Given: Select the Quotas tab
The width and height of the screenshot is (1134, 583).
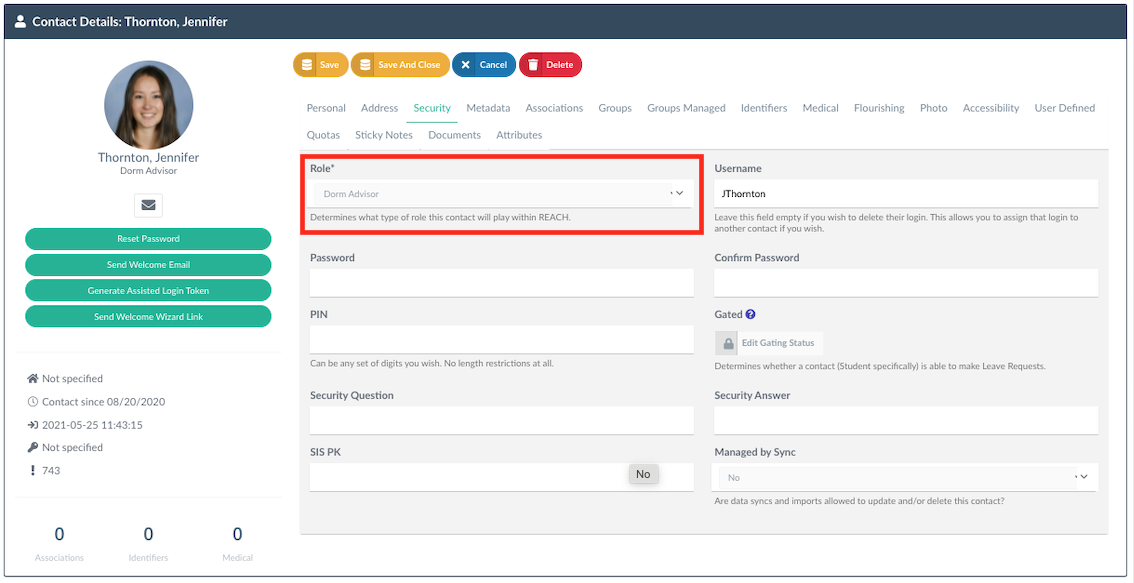Looking at the screenshot, I should tap(323, 135).
